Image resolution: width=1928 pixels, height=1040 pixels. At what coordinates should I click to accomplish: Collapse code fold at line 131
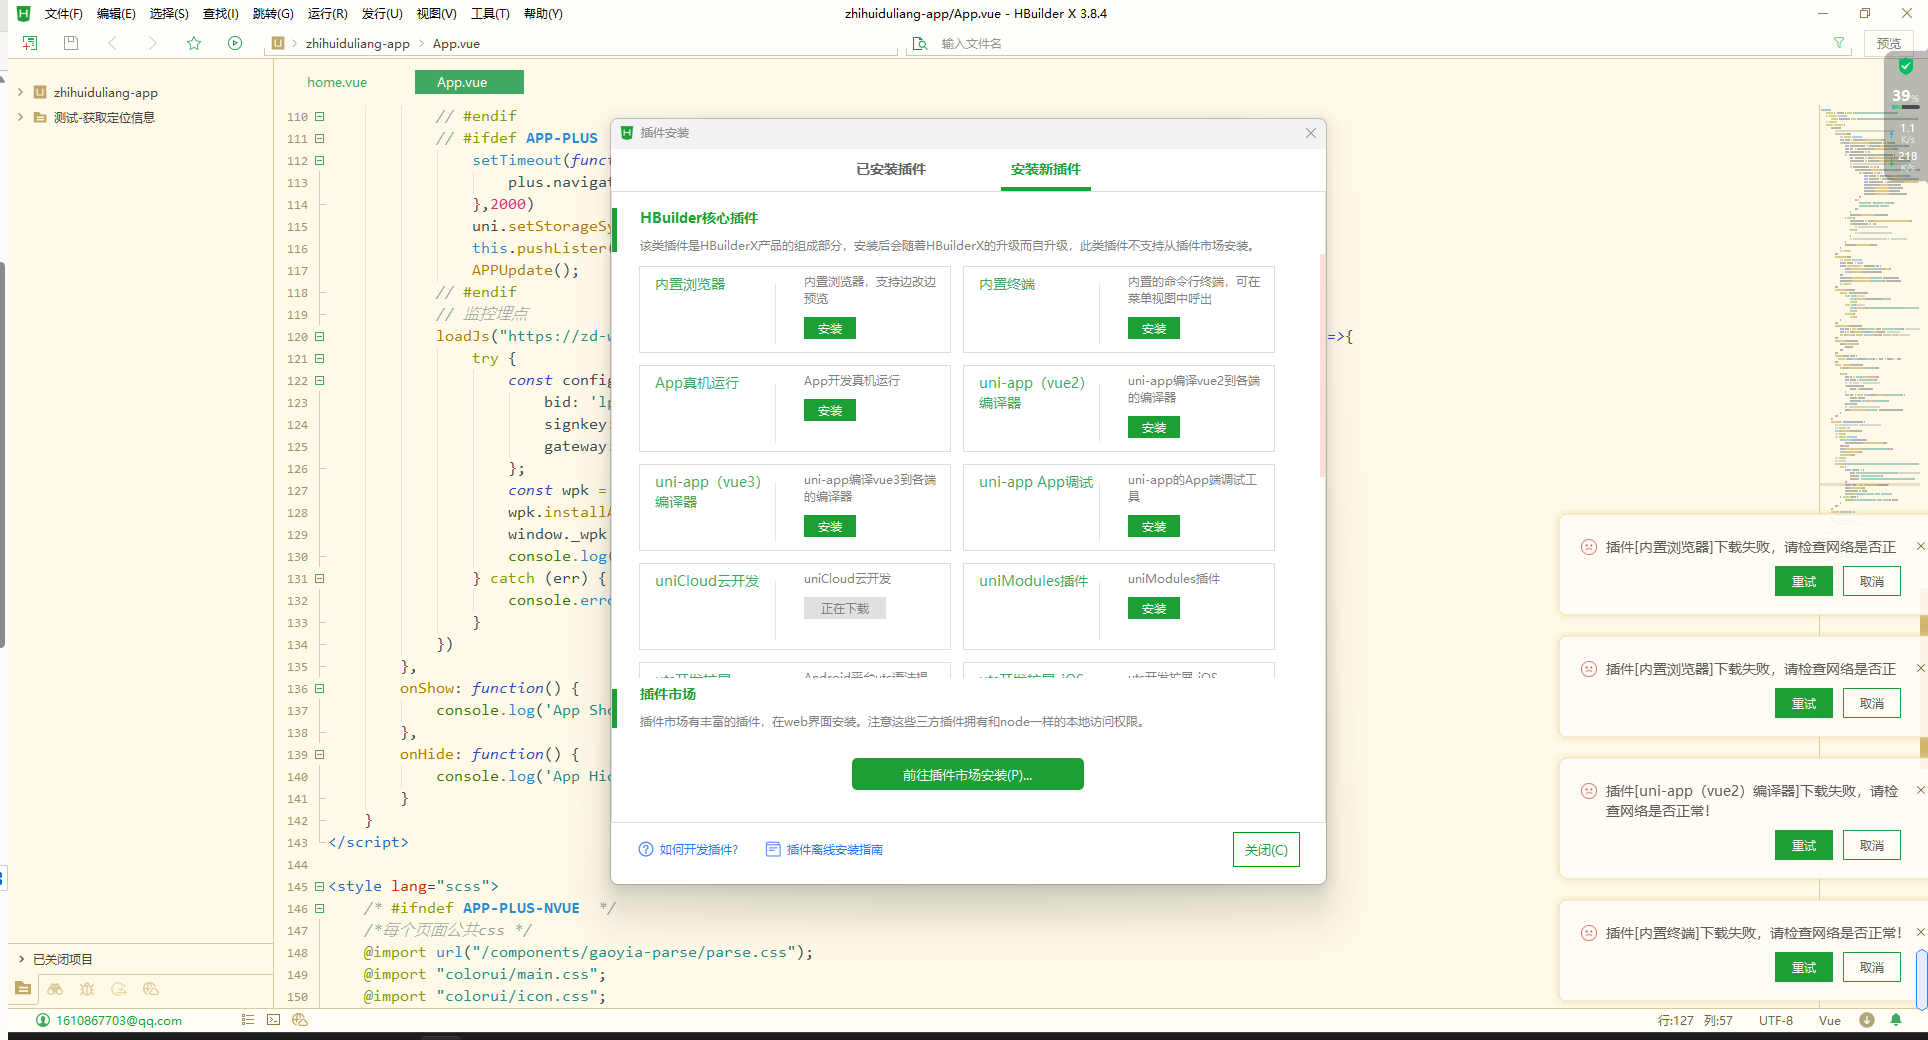(320, 578)
